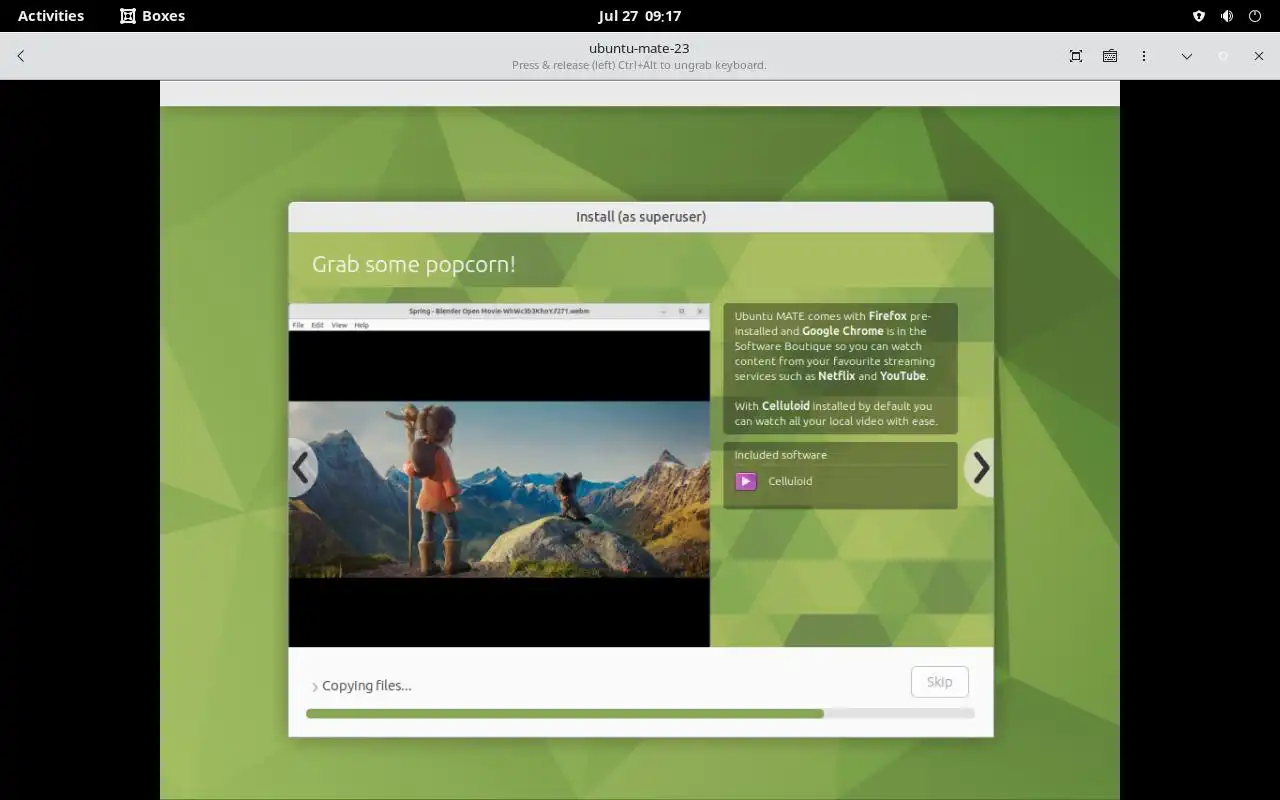Viewport: 1280px width, 800px height.
Task: Click the Skip button in installer
Action: (939, 682)
